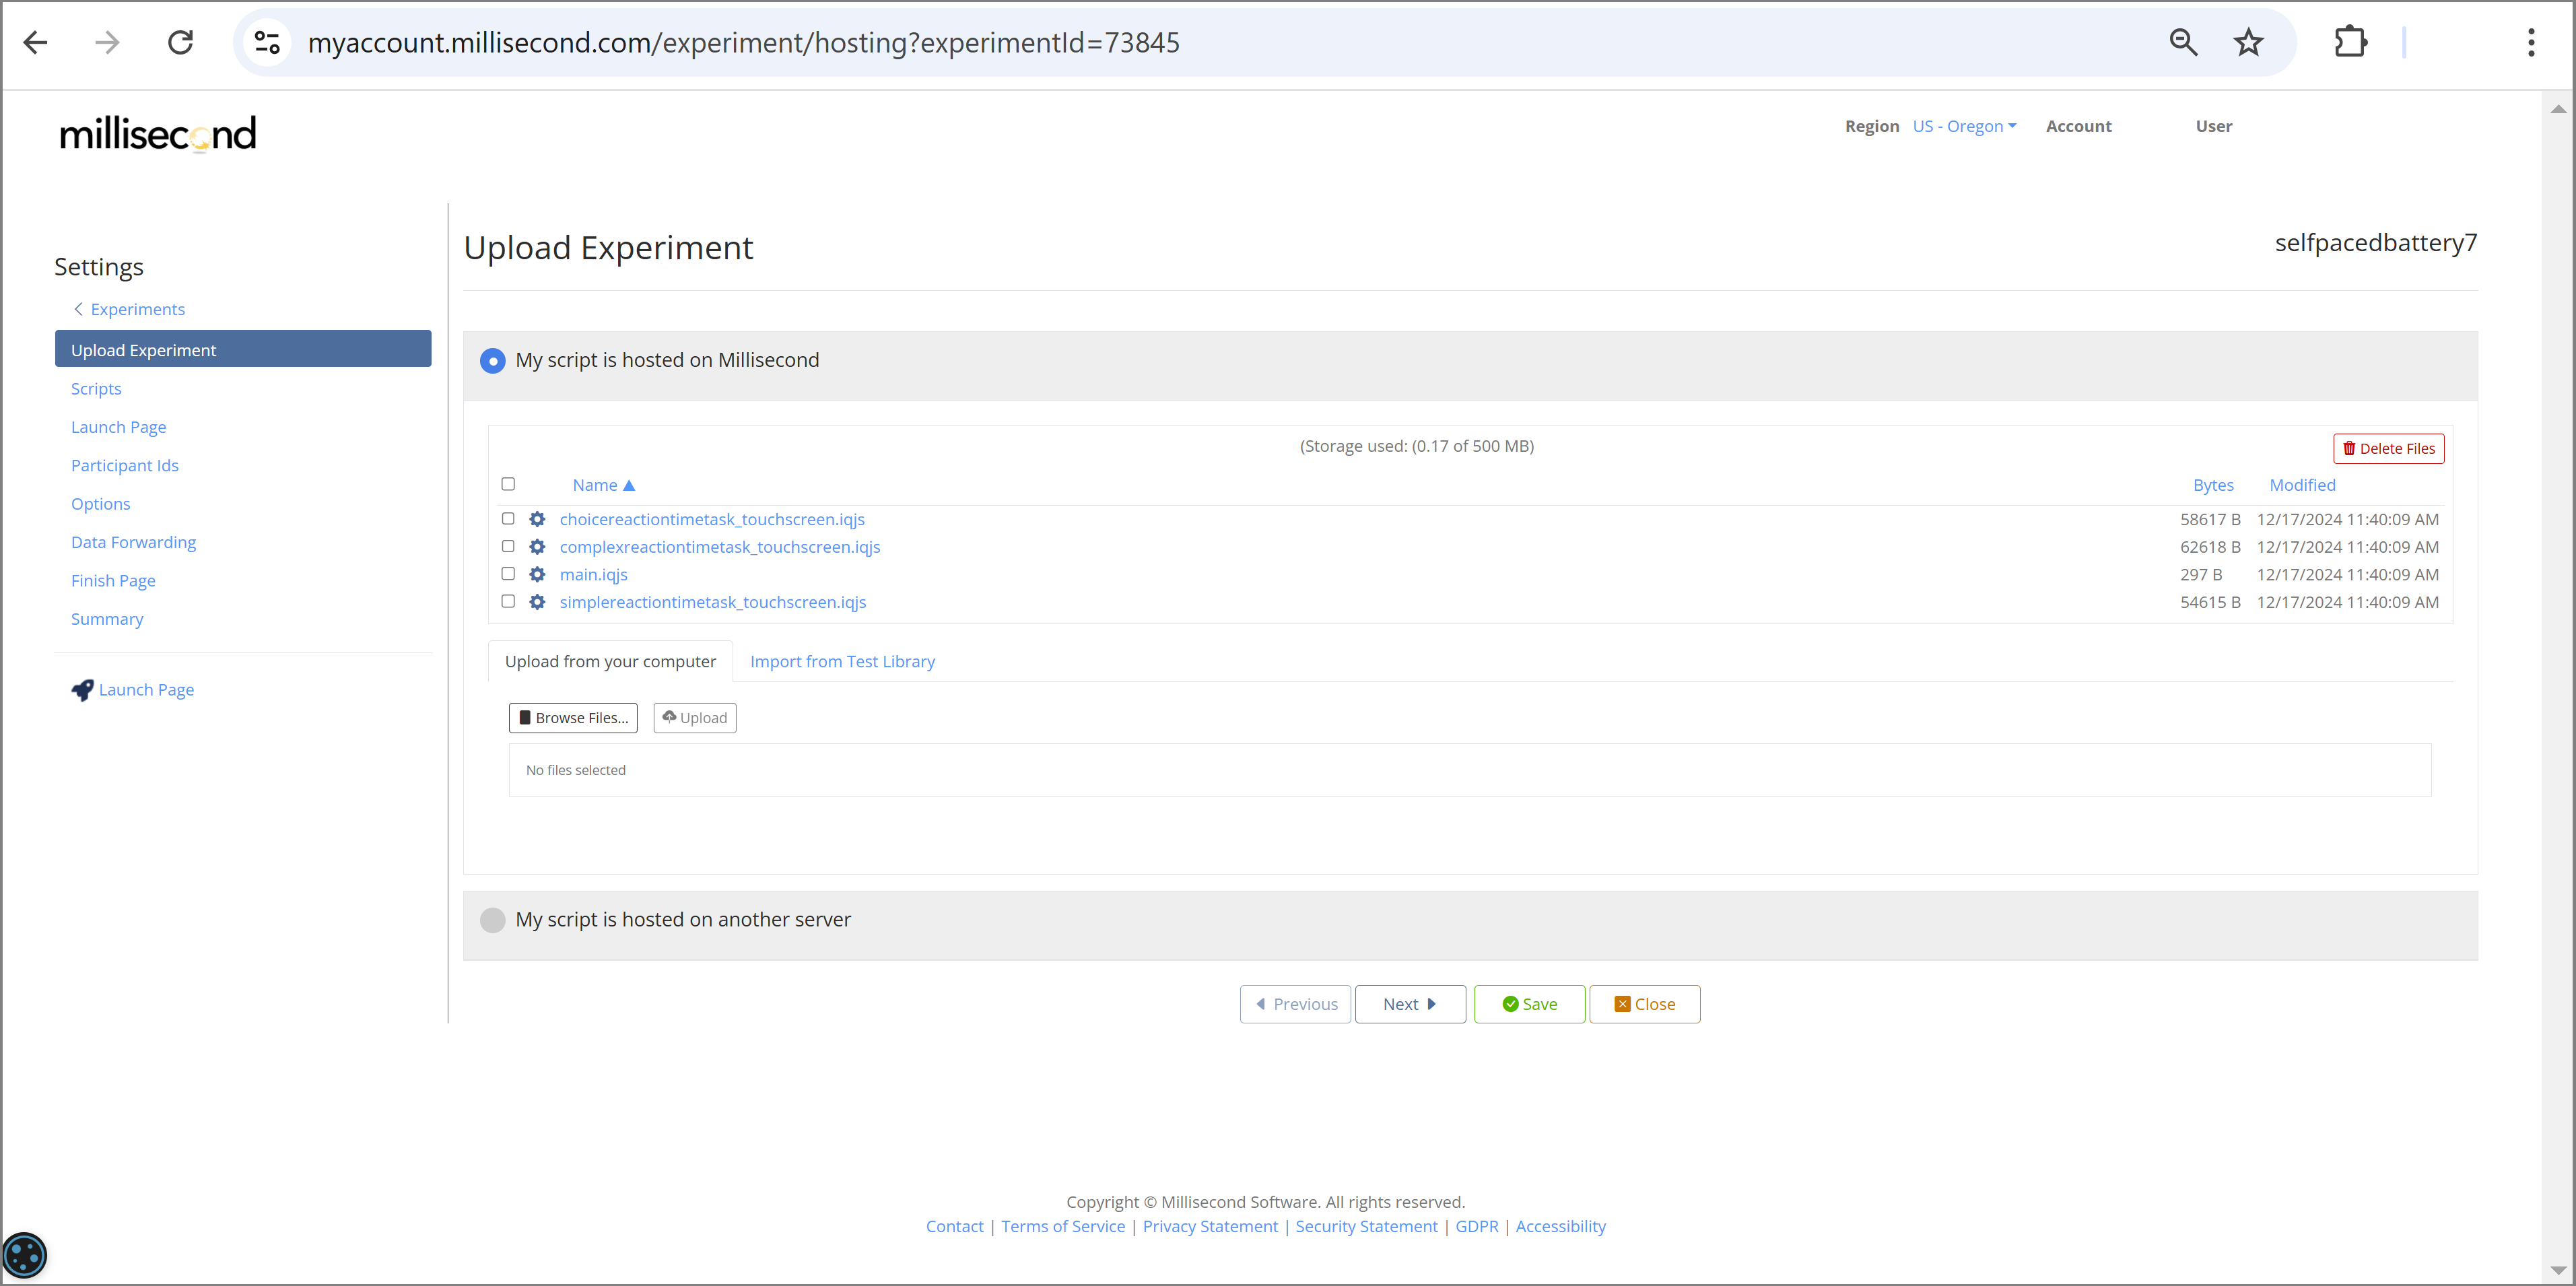The height and width of the screenshot is (1286, 2576).
Task: Open GDPR footer link
Action: point(1476,1227)
